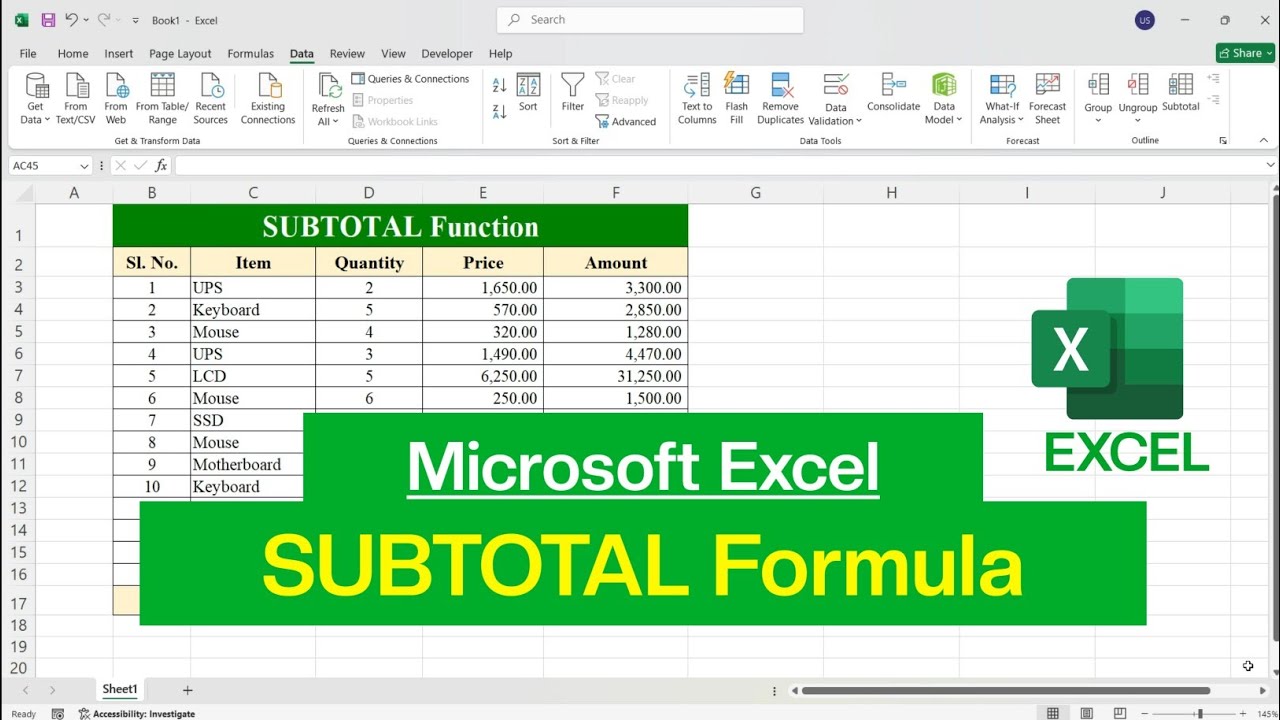
Task: Launch Text to Columns wizard
Action: tap(697, 99)
